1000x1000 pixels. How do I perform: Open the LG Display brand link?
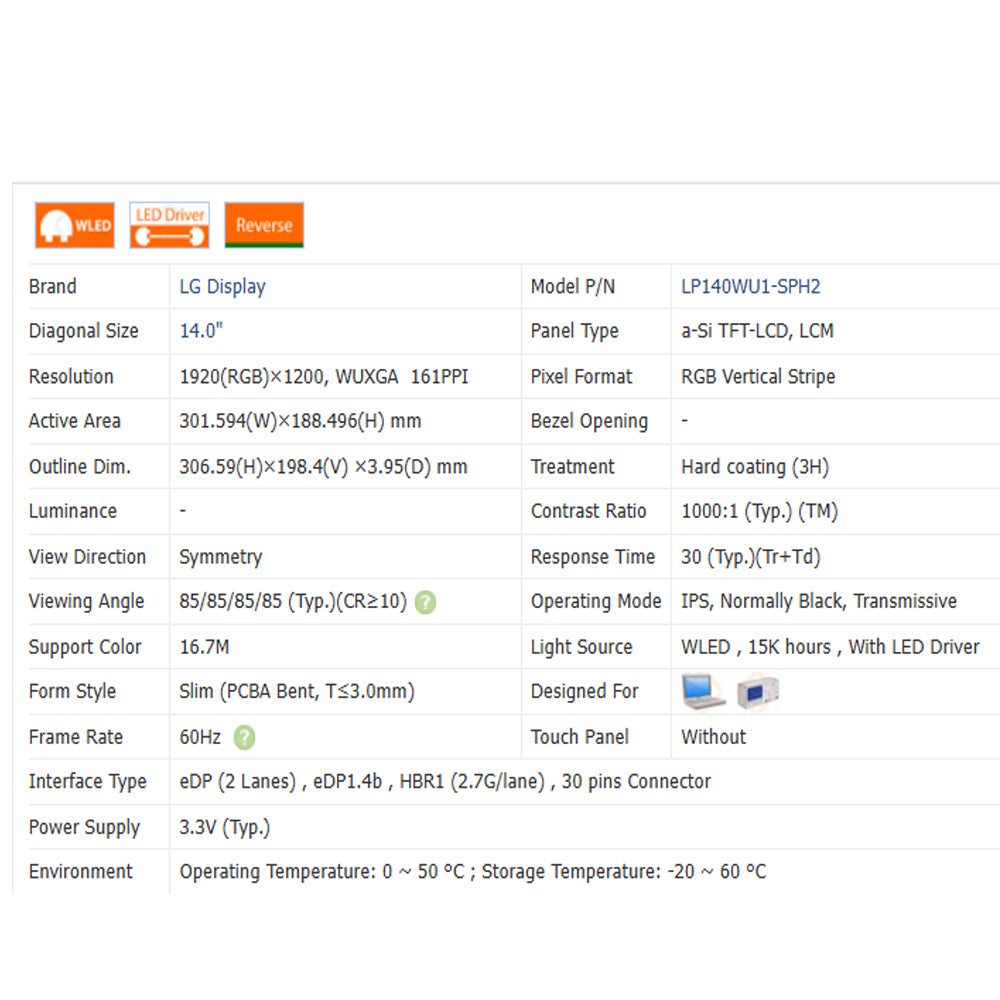pyautogui.click(x=222, y=287)
